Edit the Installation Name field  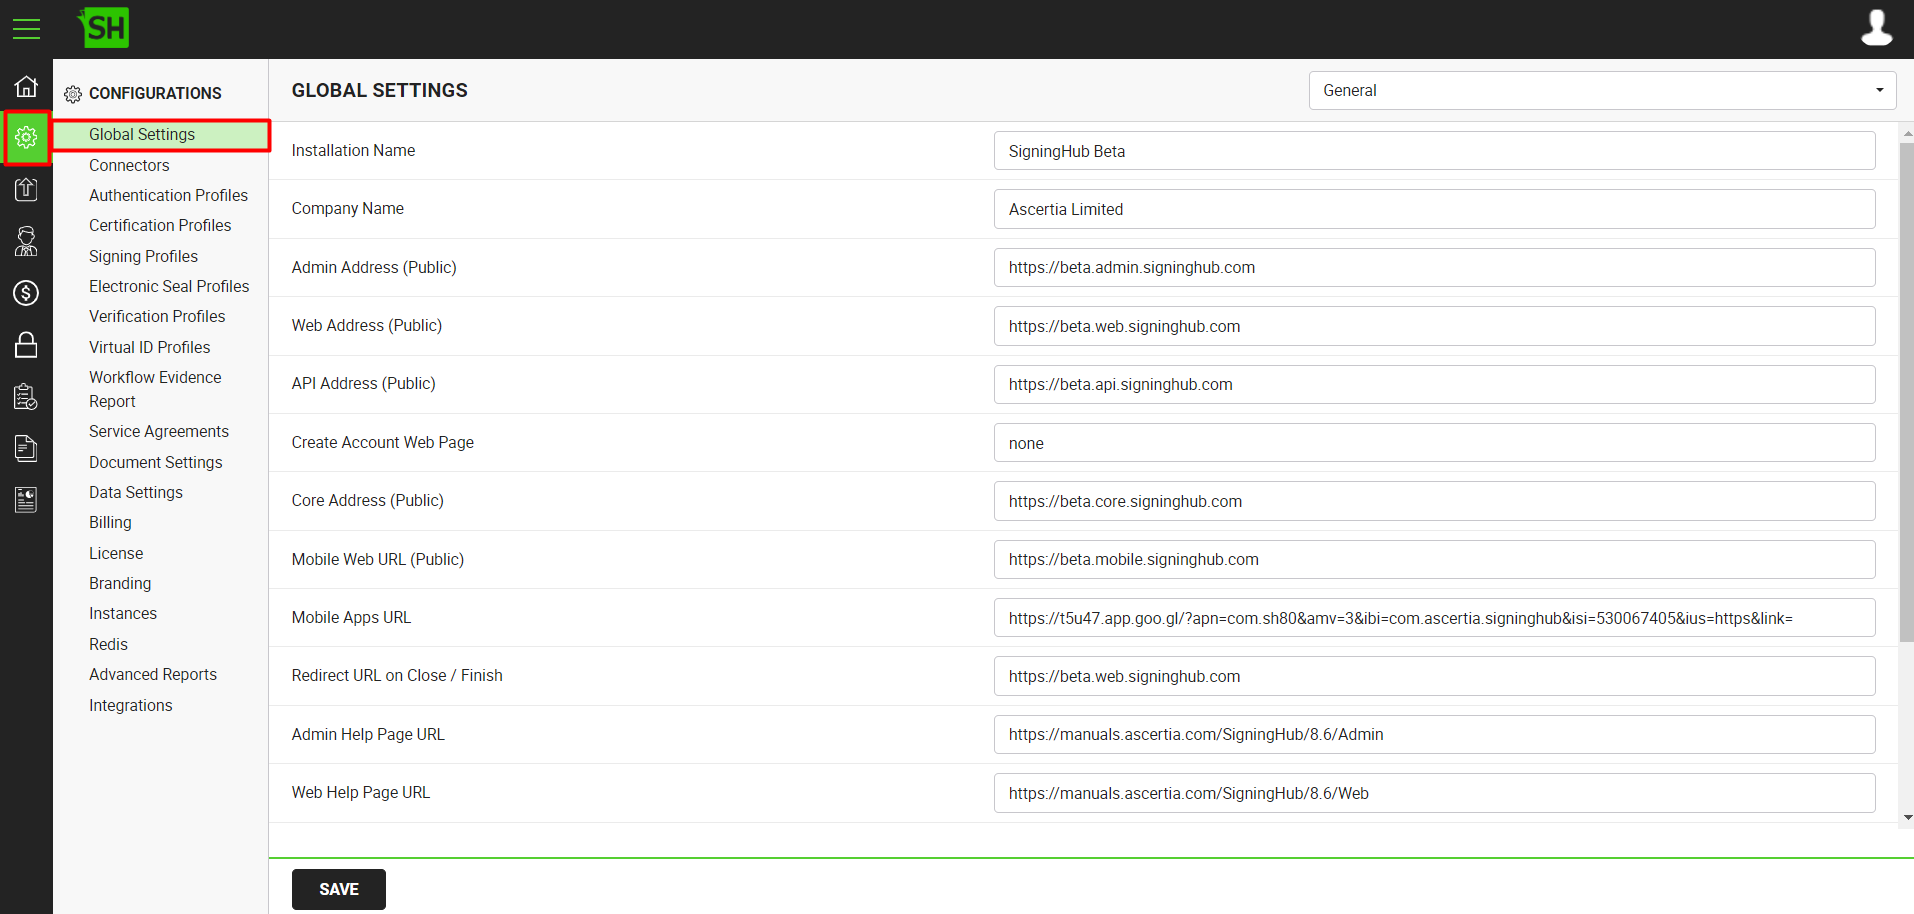click(x=1434, y=151)
